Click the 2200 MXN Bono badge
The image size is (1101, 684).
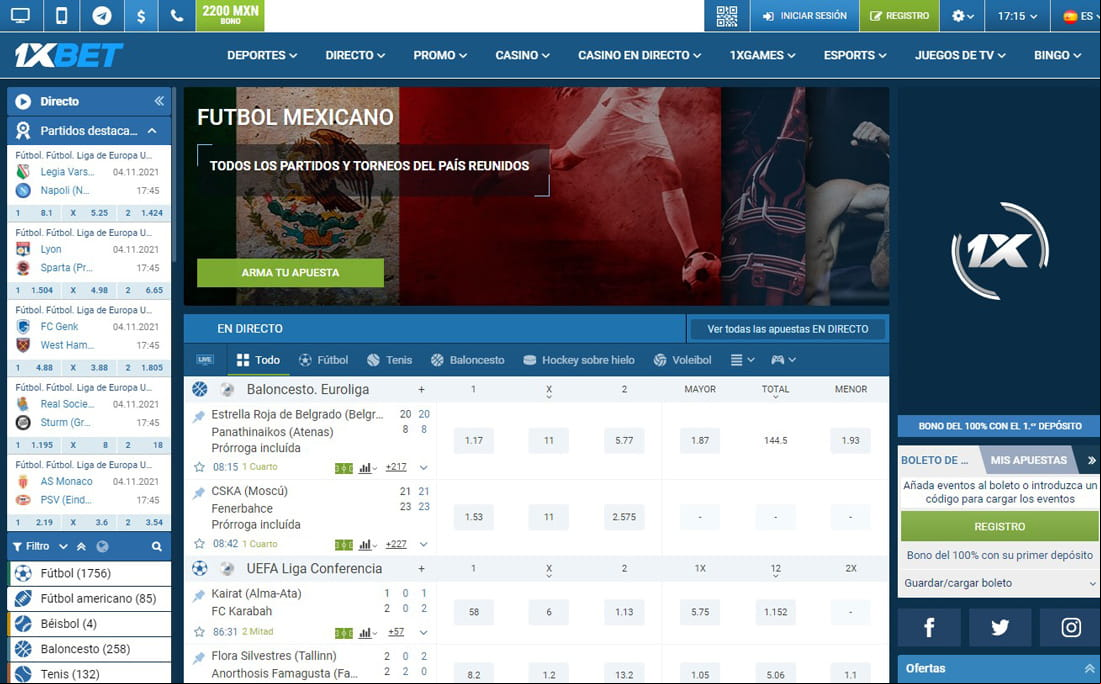(x=230, y=15)
